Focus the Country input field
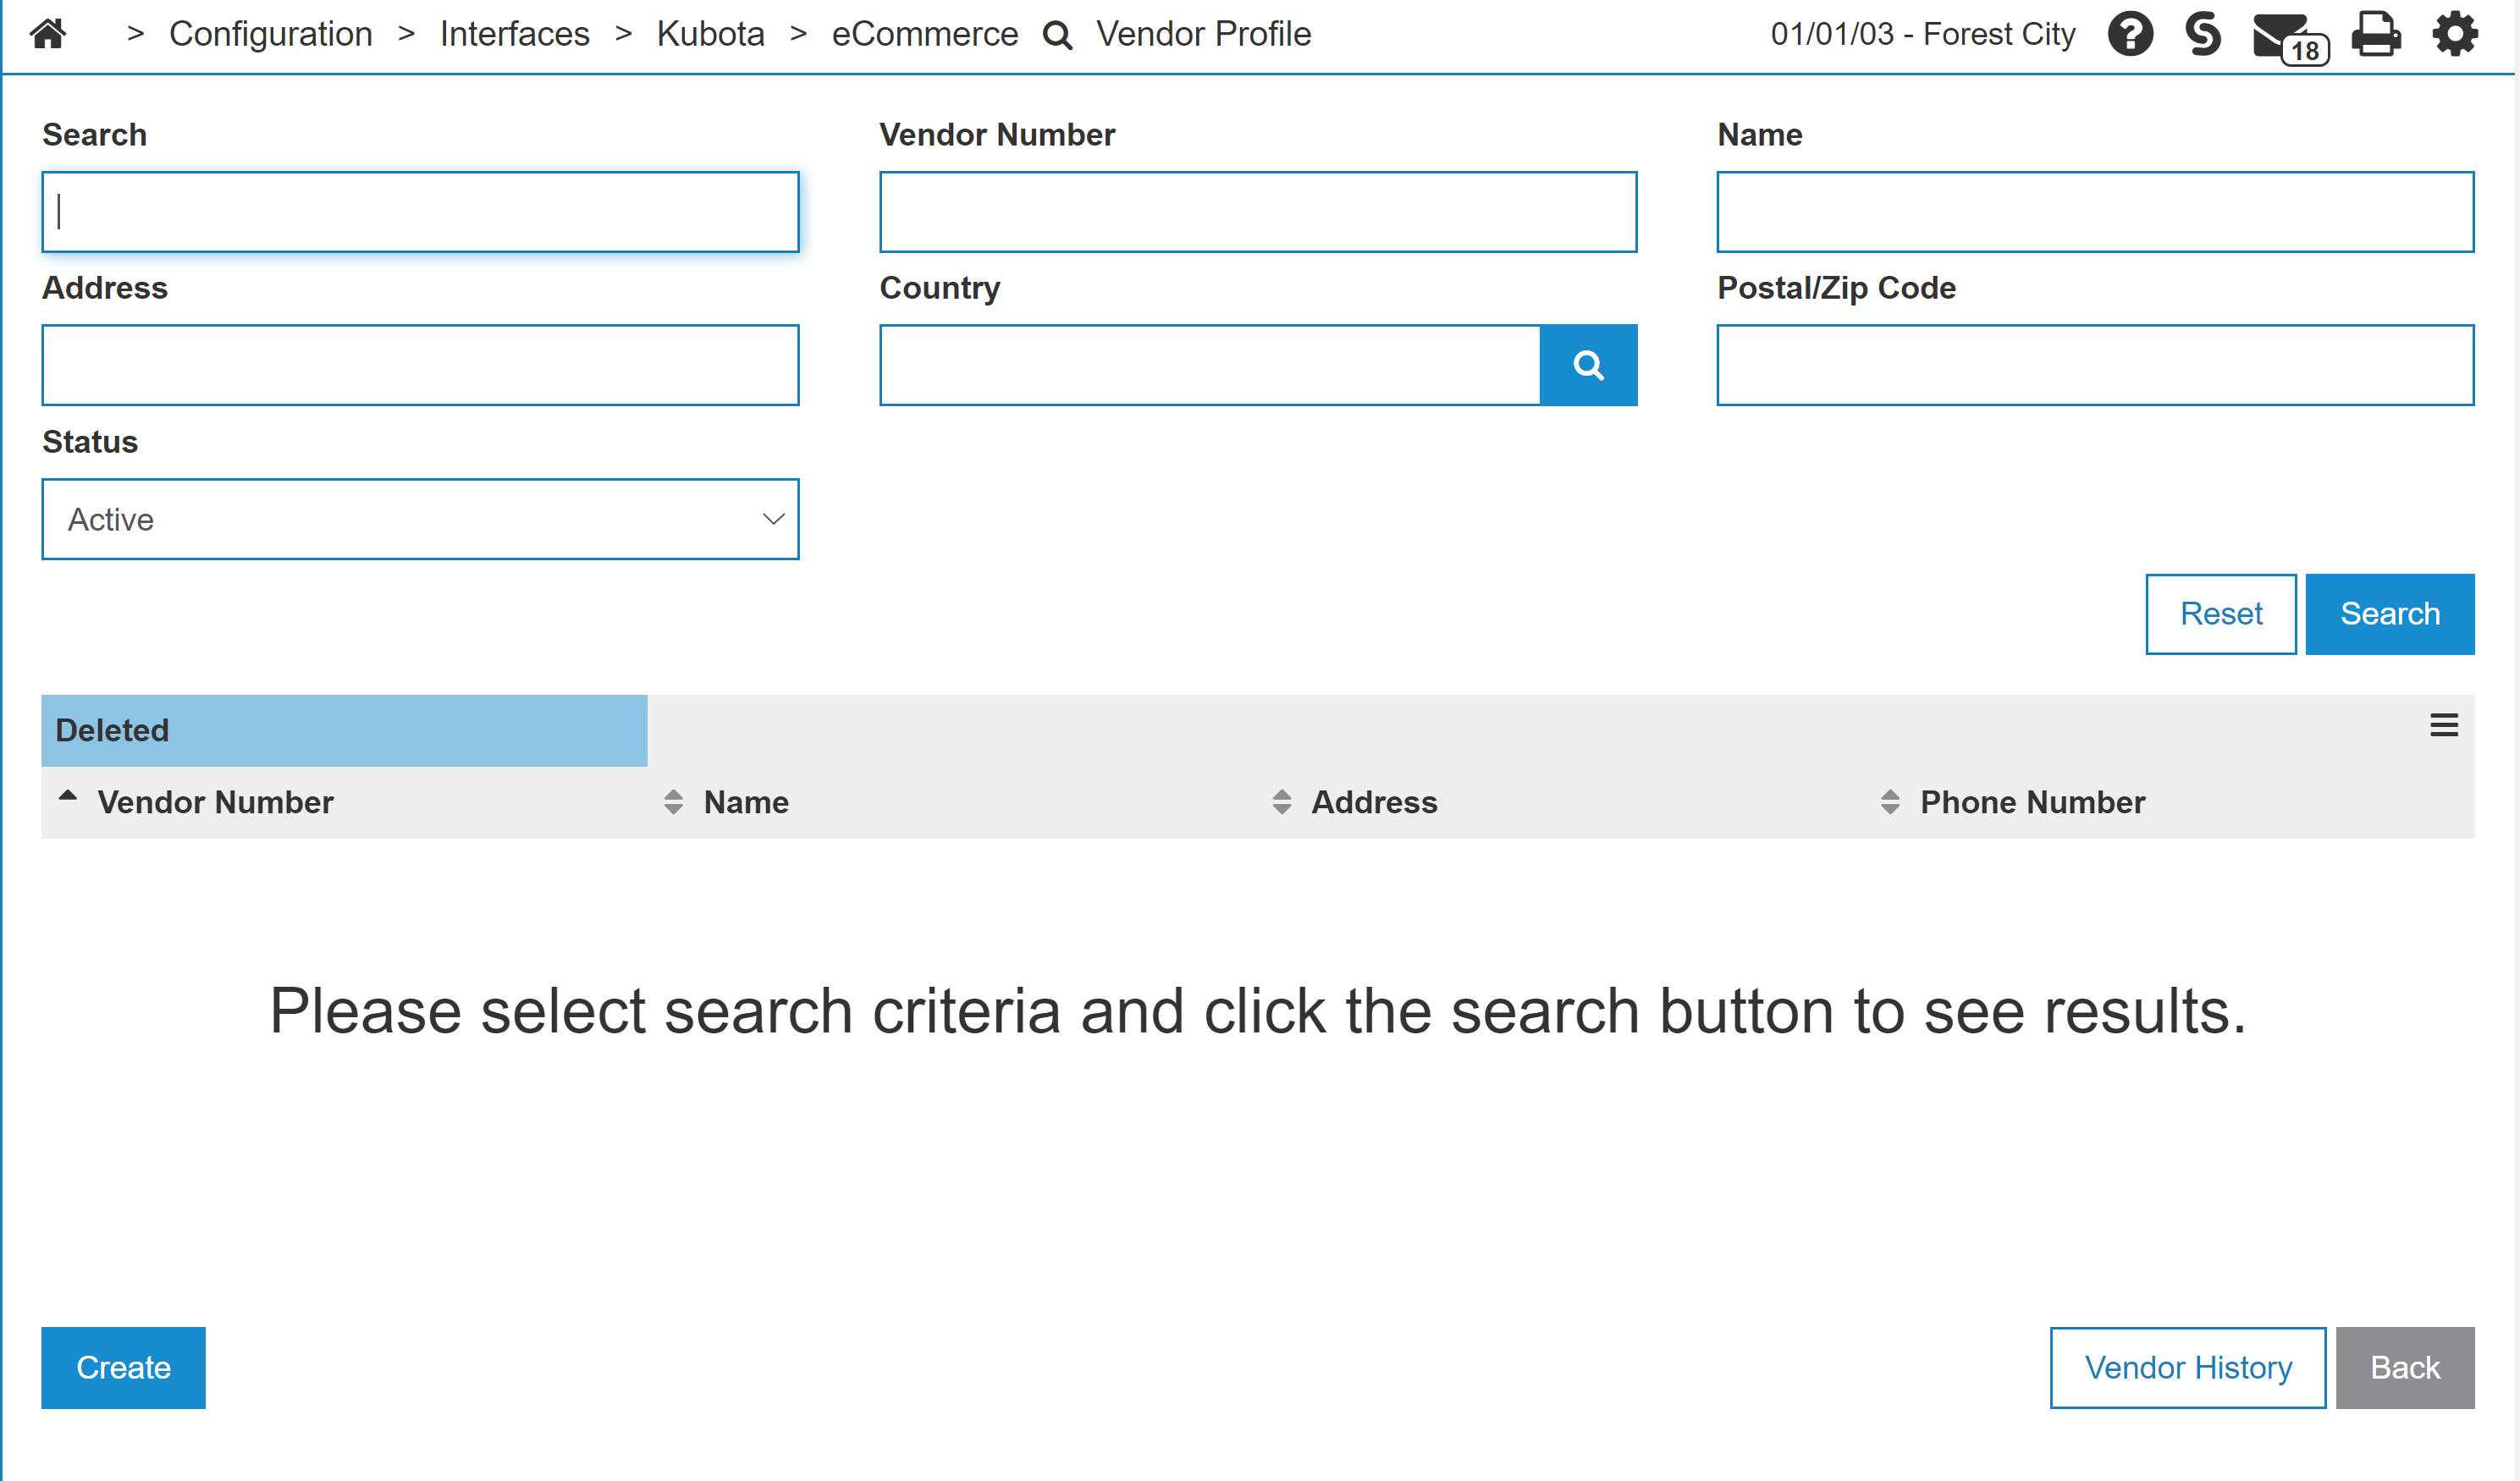 pyautogui.click(x=1210, y=365)
